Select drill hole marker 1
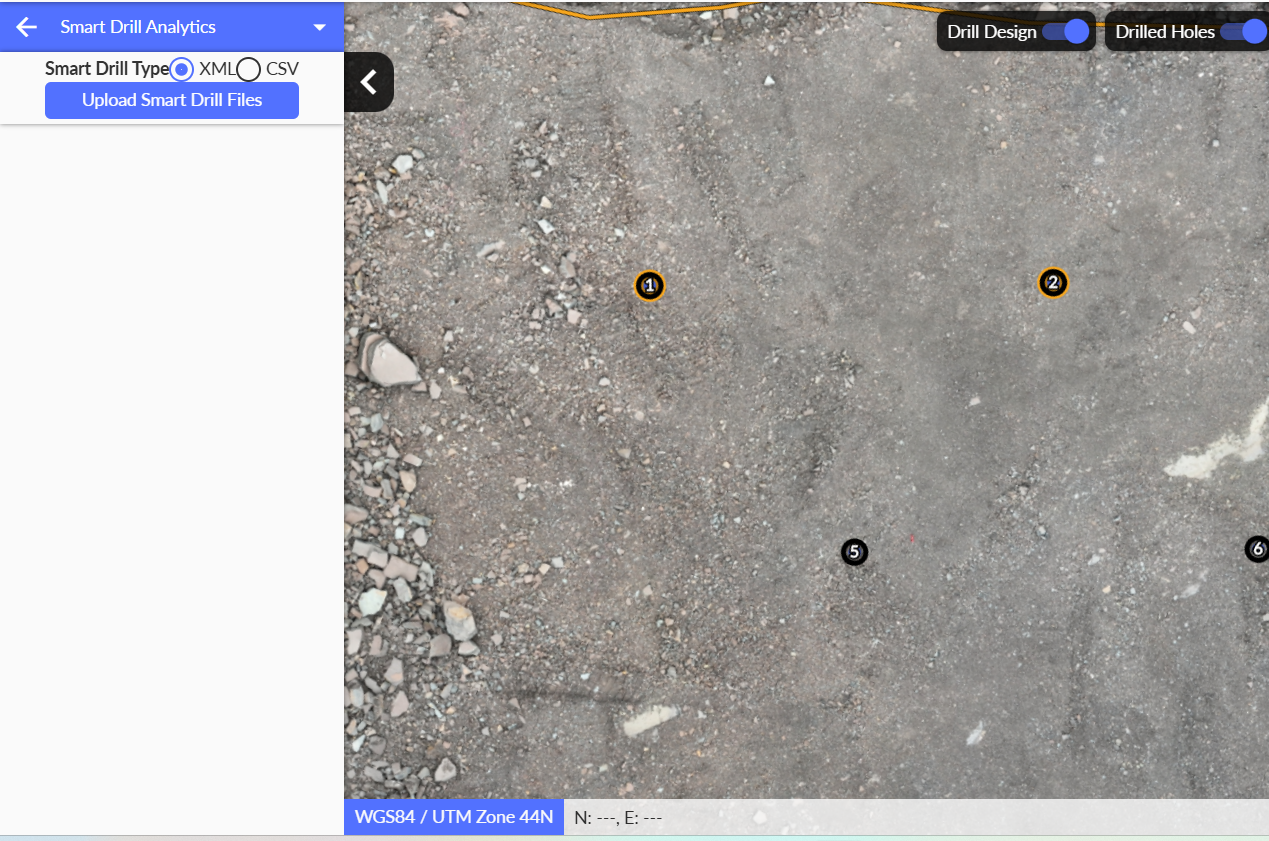1269x841 pixels. click(x=650, y=286)
